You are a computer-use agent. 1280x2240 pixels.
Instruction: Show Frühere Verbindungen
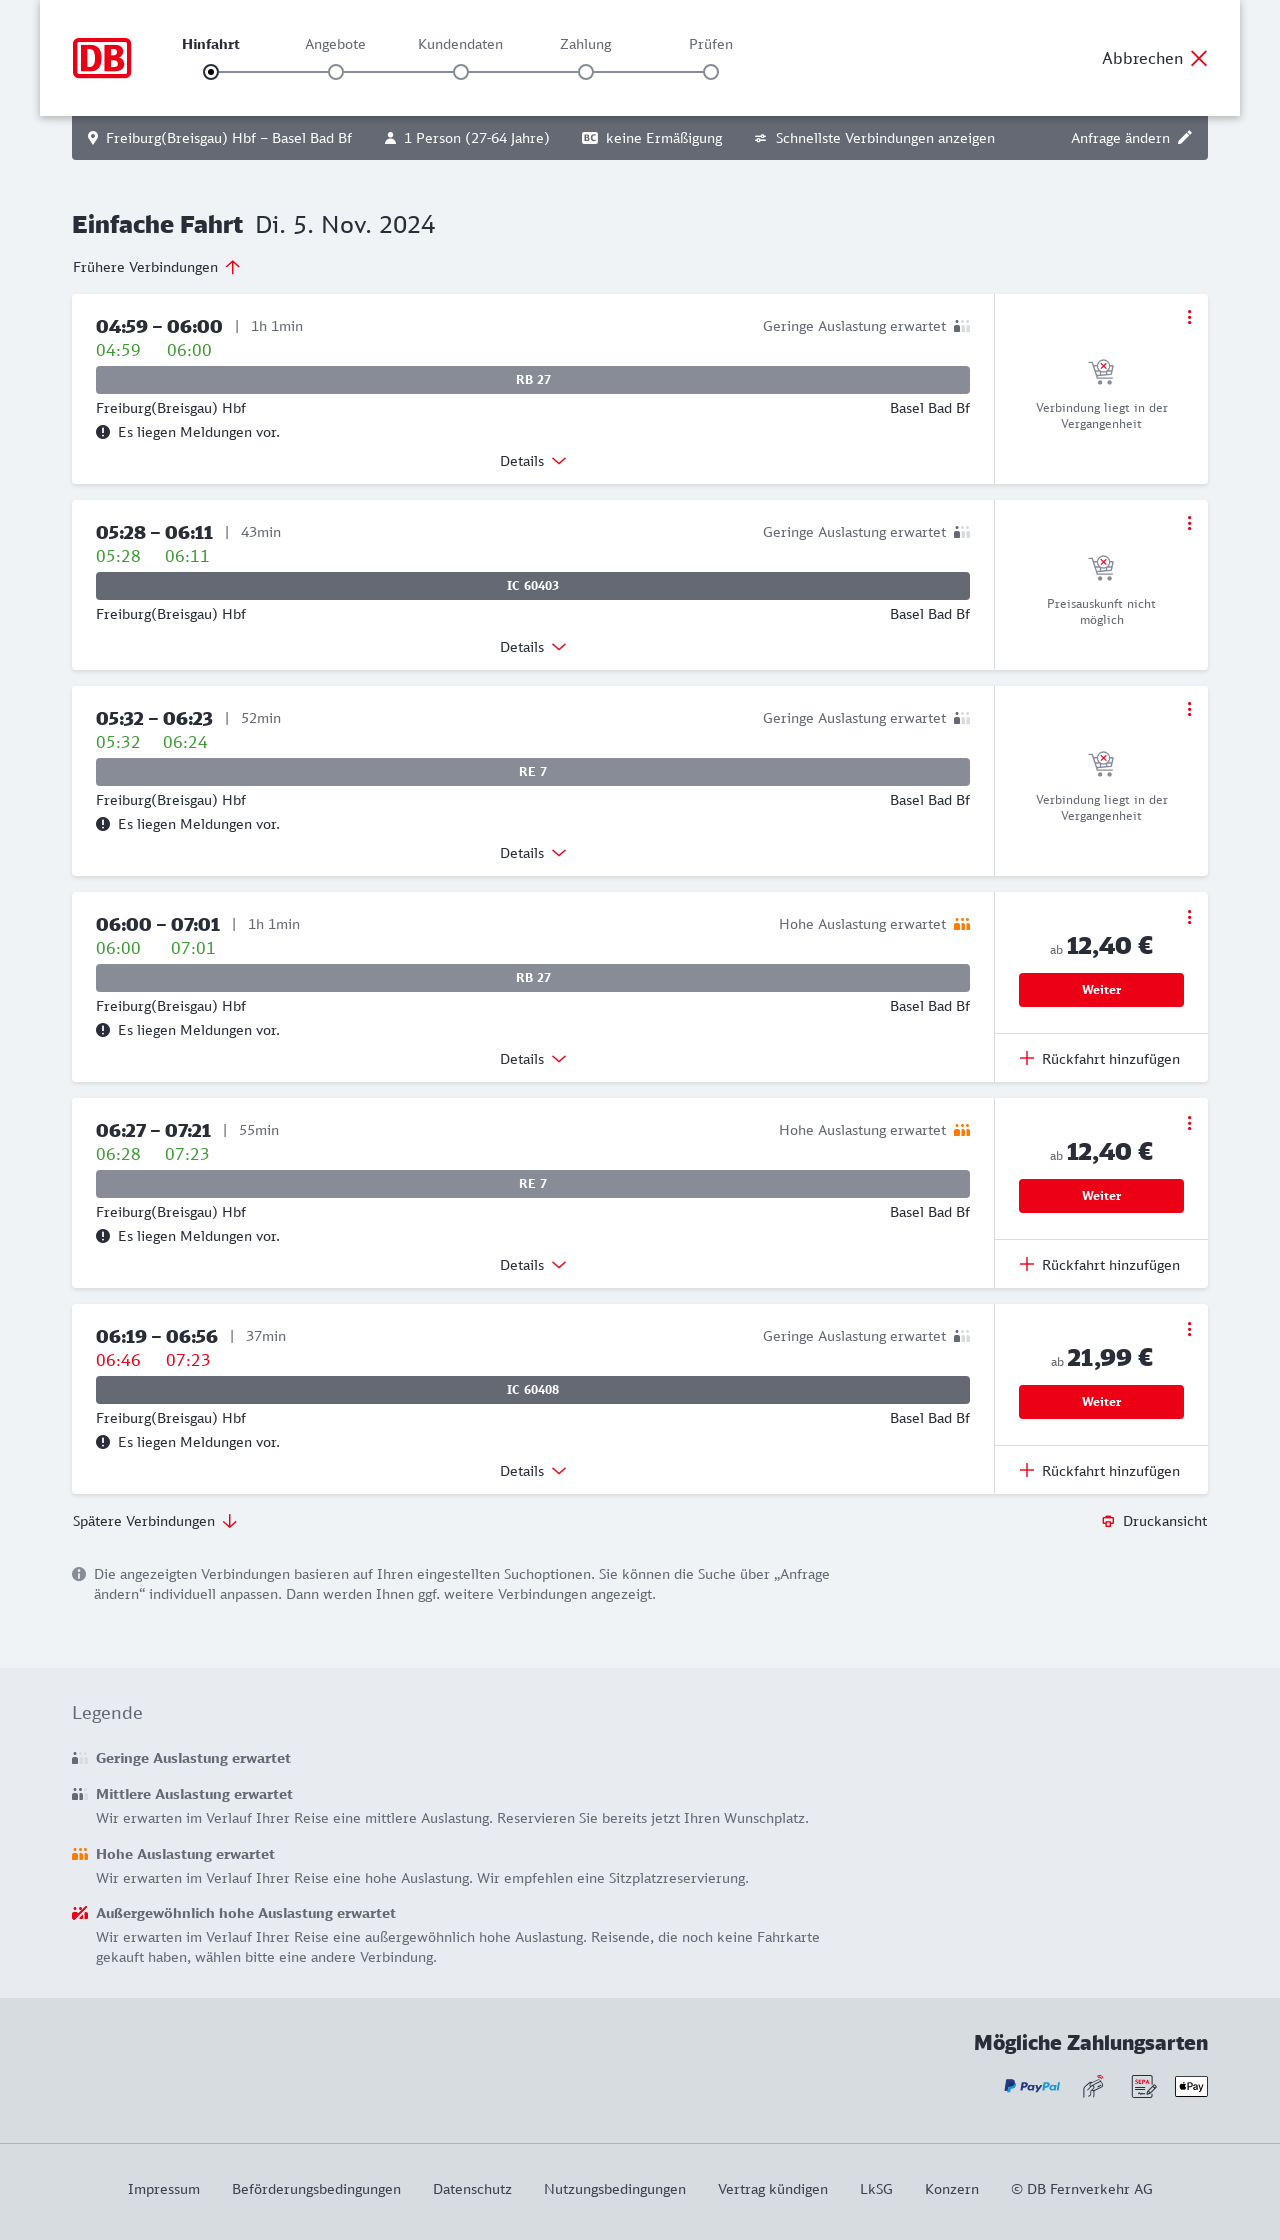157,267
